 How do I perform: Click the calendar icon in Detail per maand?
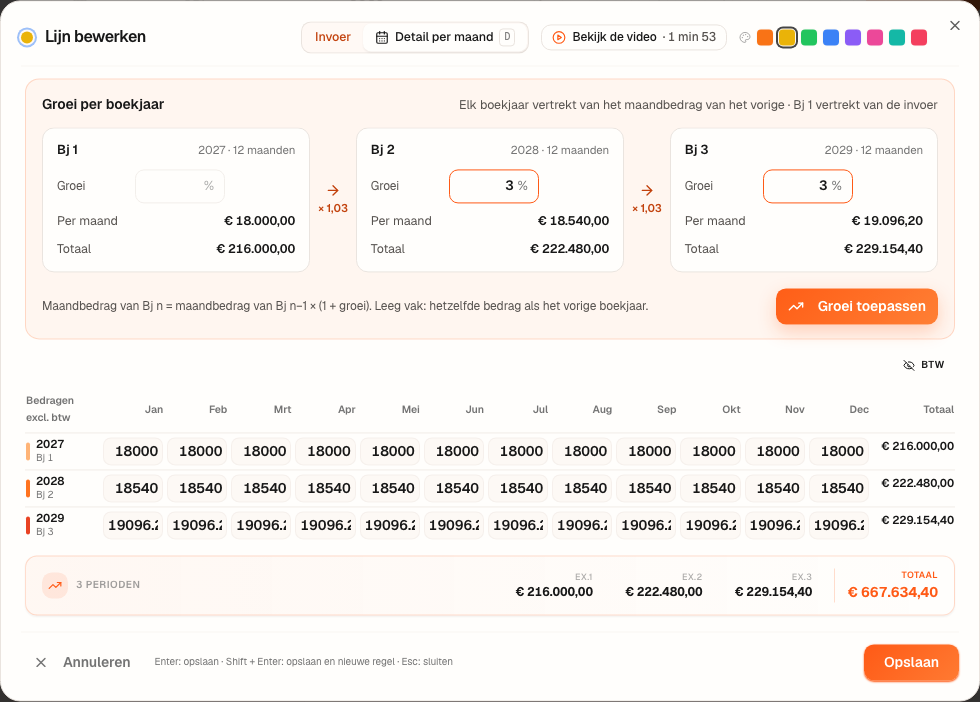381,38
